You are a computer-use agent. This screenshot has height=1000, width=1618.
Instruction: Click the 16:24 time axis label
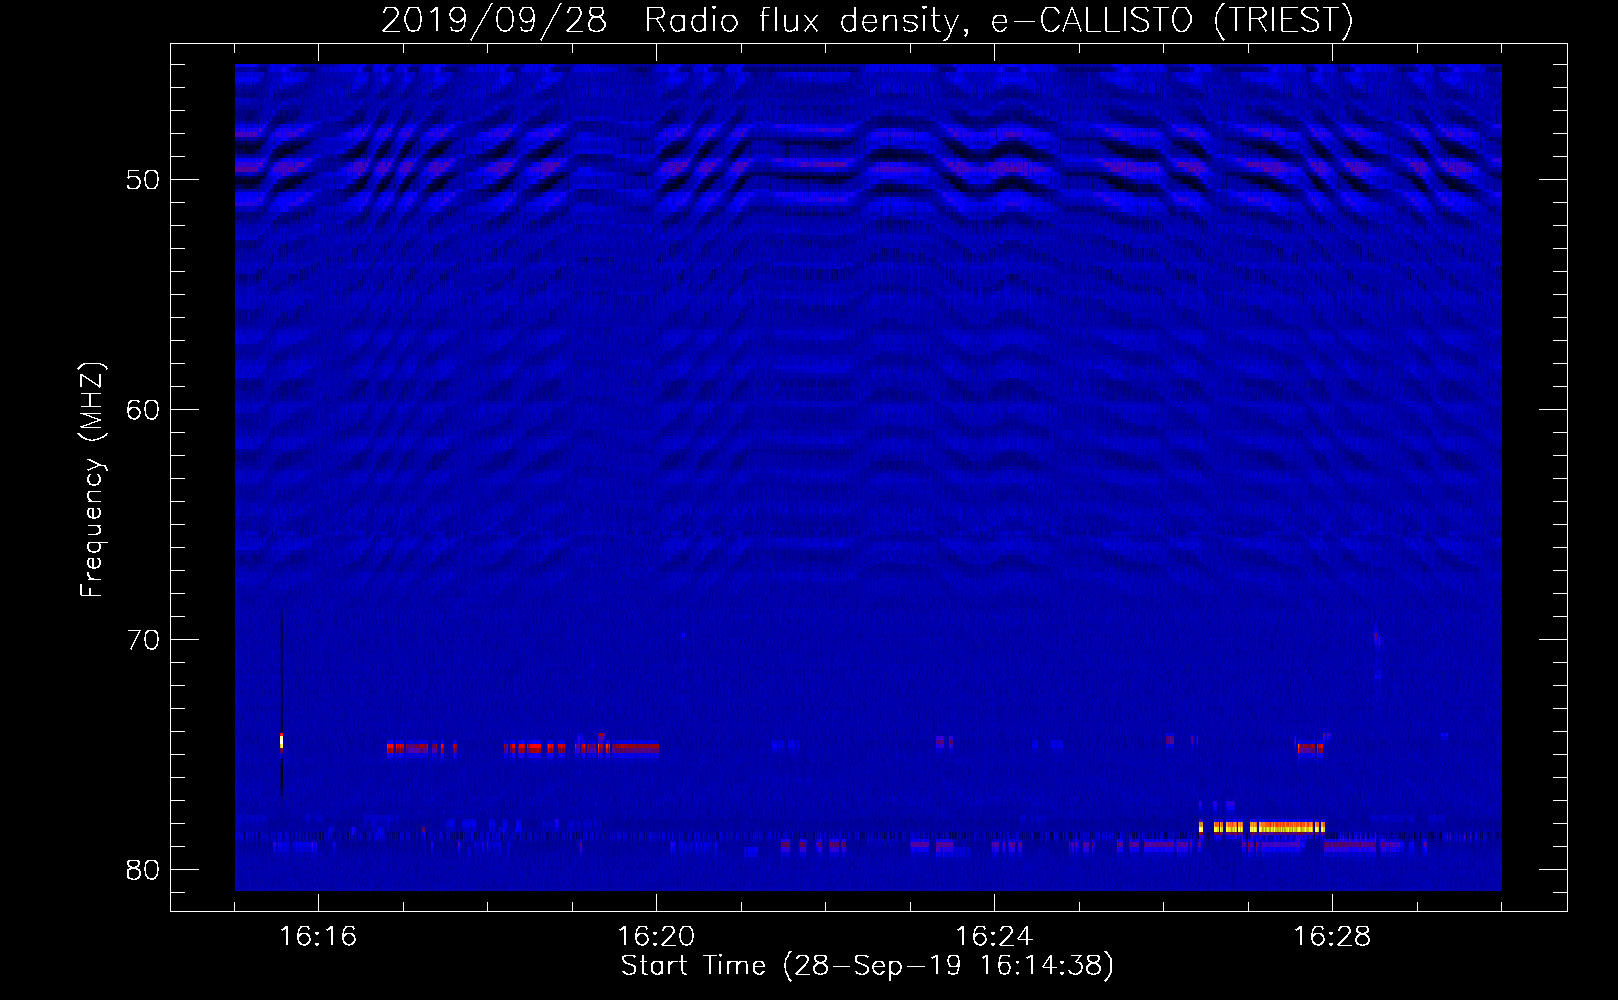pyautogui.click(x=994, y=937)
